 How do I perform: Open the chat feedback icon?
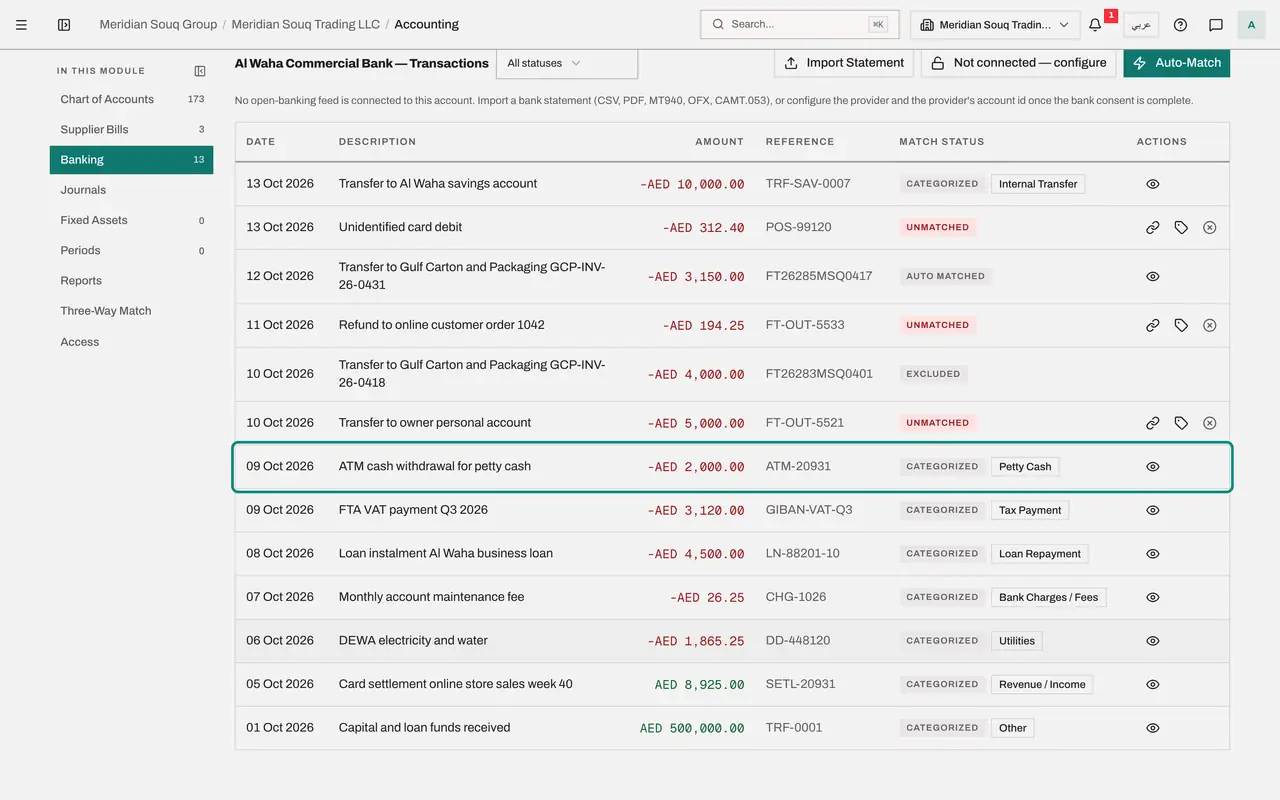click(x=1216, y=25)
